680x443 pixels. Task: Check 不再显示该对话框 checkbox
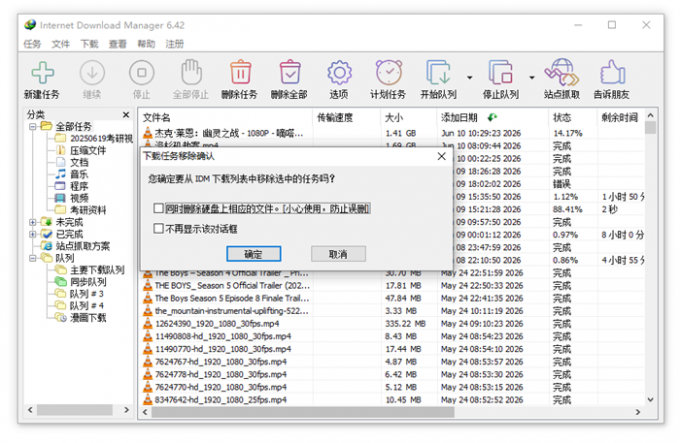(158, 228)
